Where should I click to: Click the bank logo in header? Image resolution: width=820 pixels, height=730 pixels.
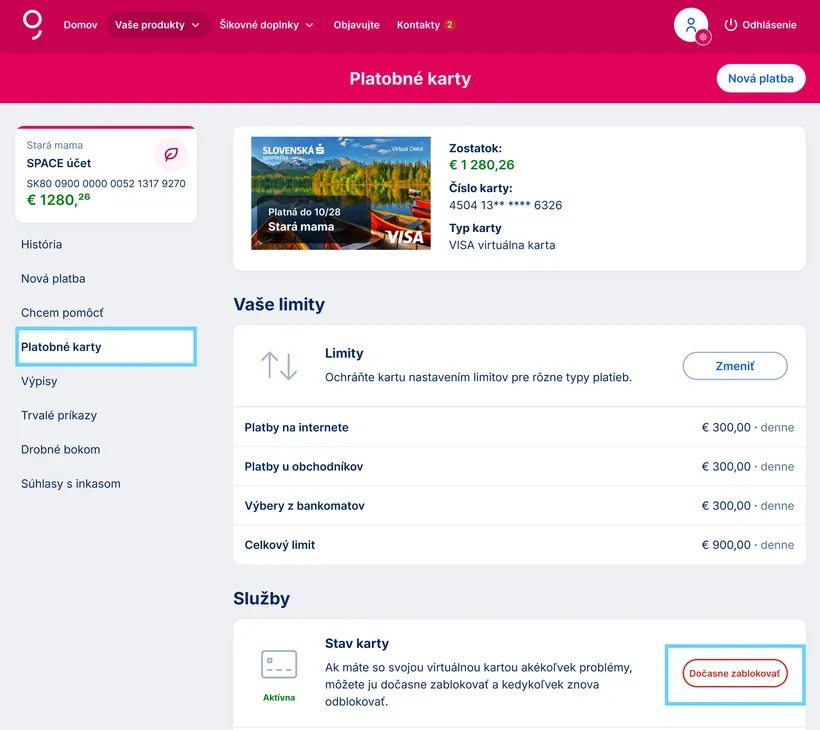33,24
